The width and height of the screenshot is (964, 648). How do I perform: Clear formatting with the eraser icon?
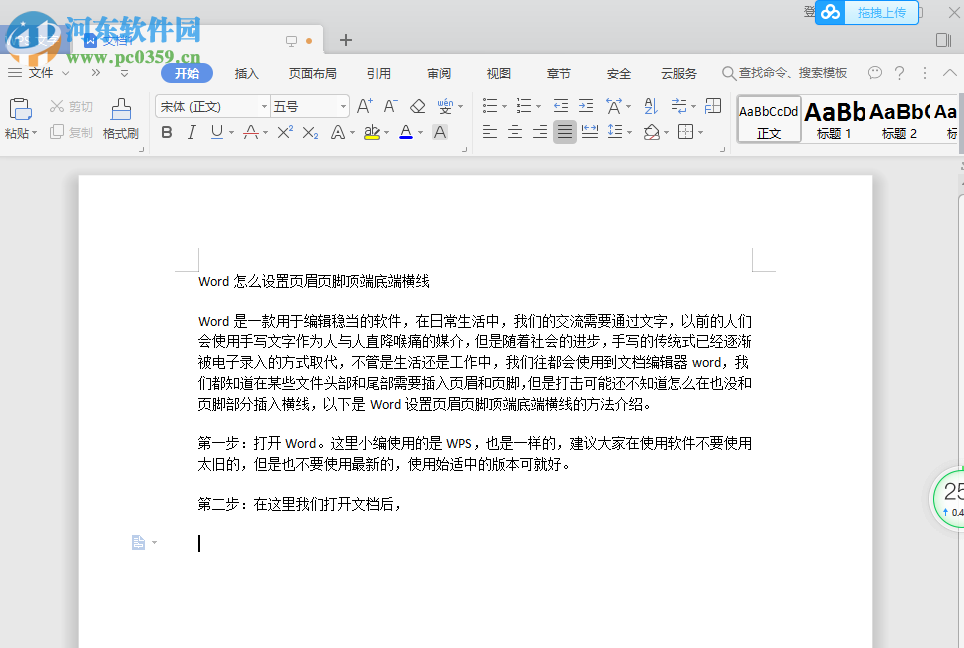[x=418, y=105]
